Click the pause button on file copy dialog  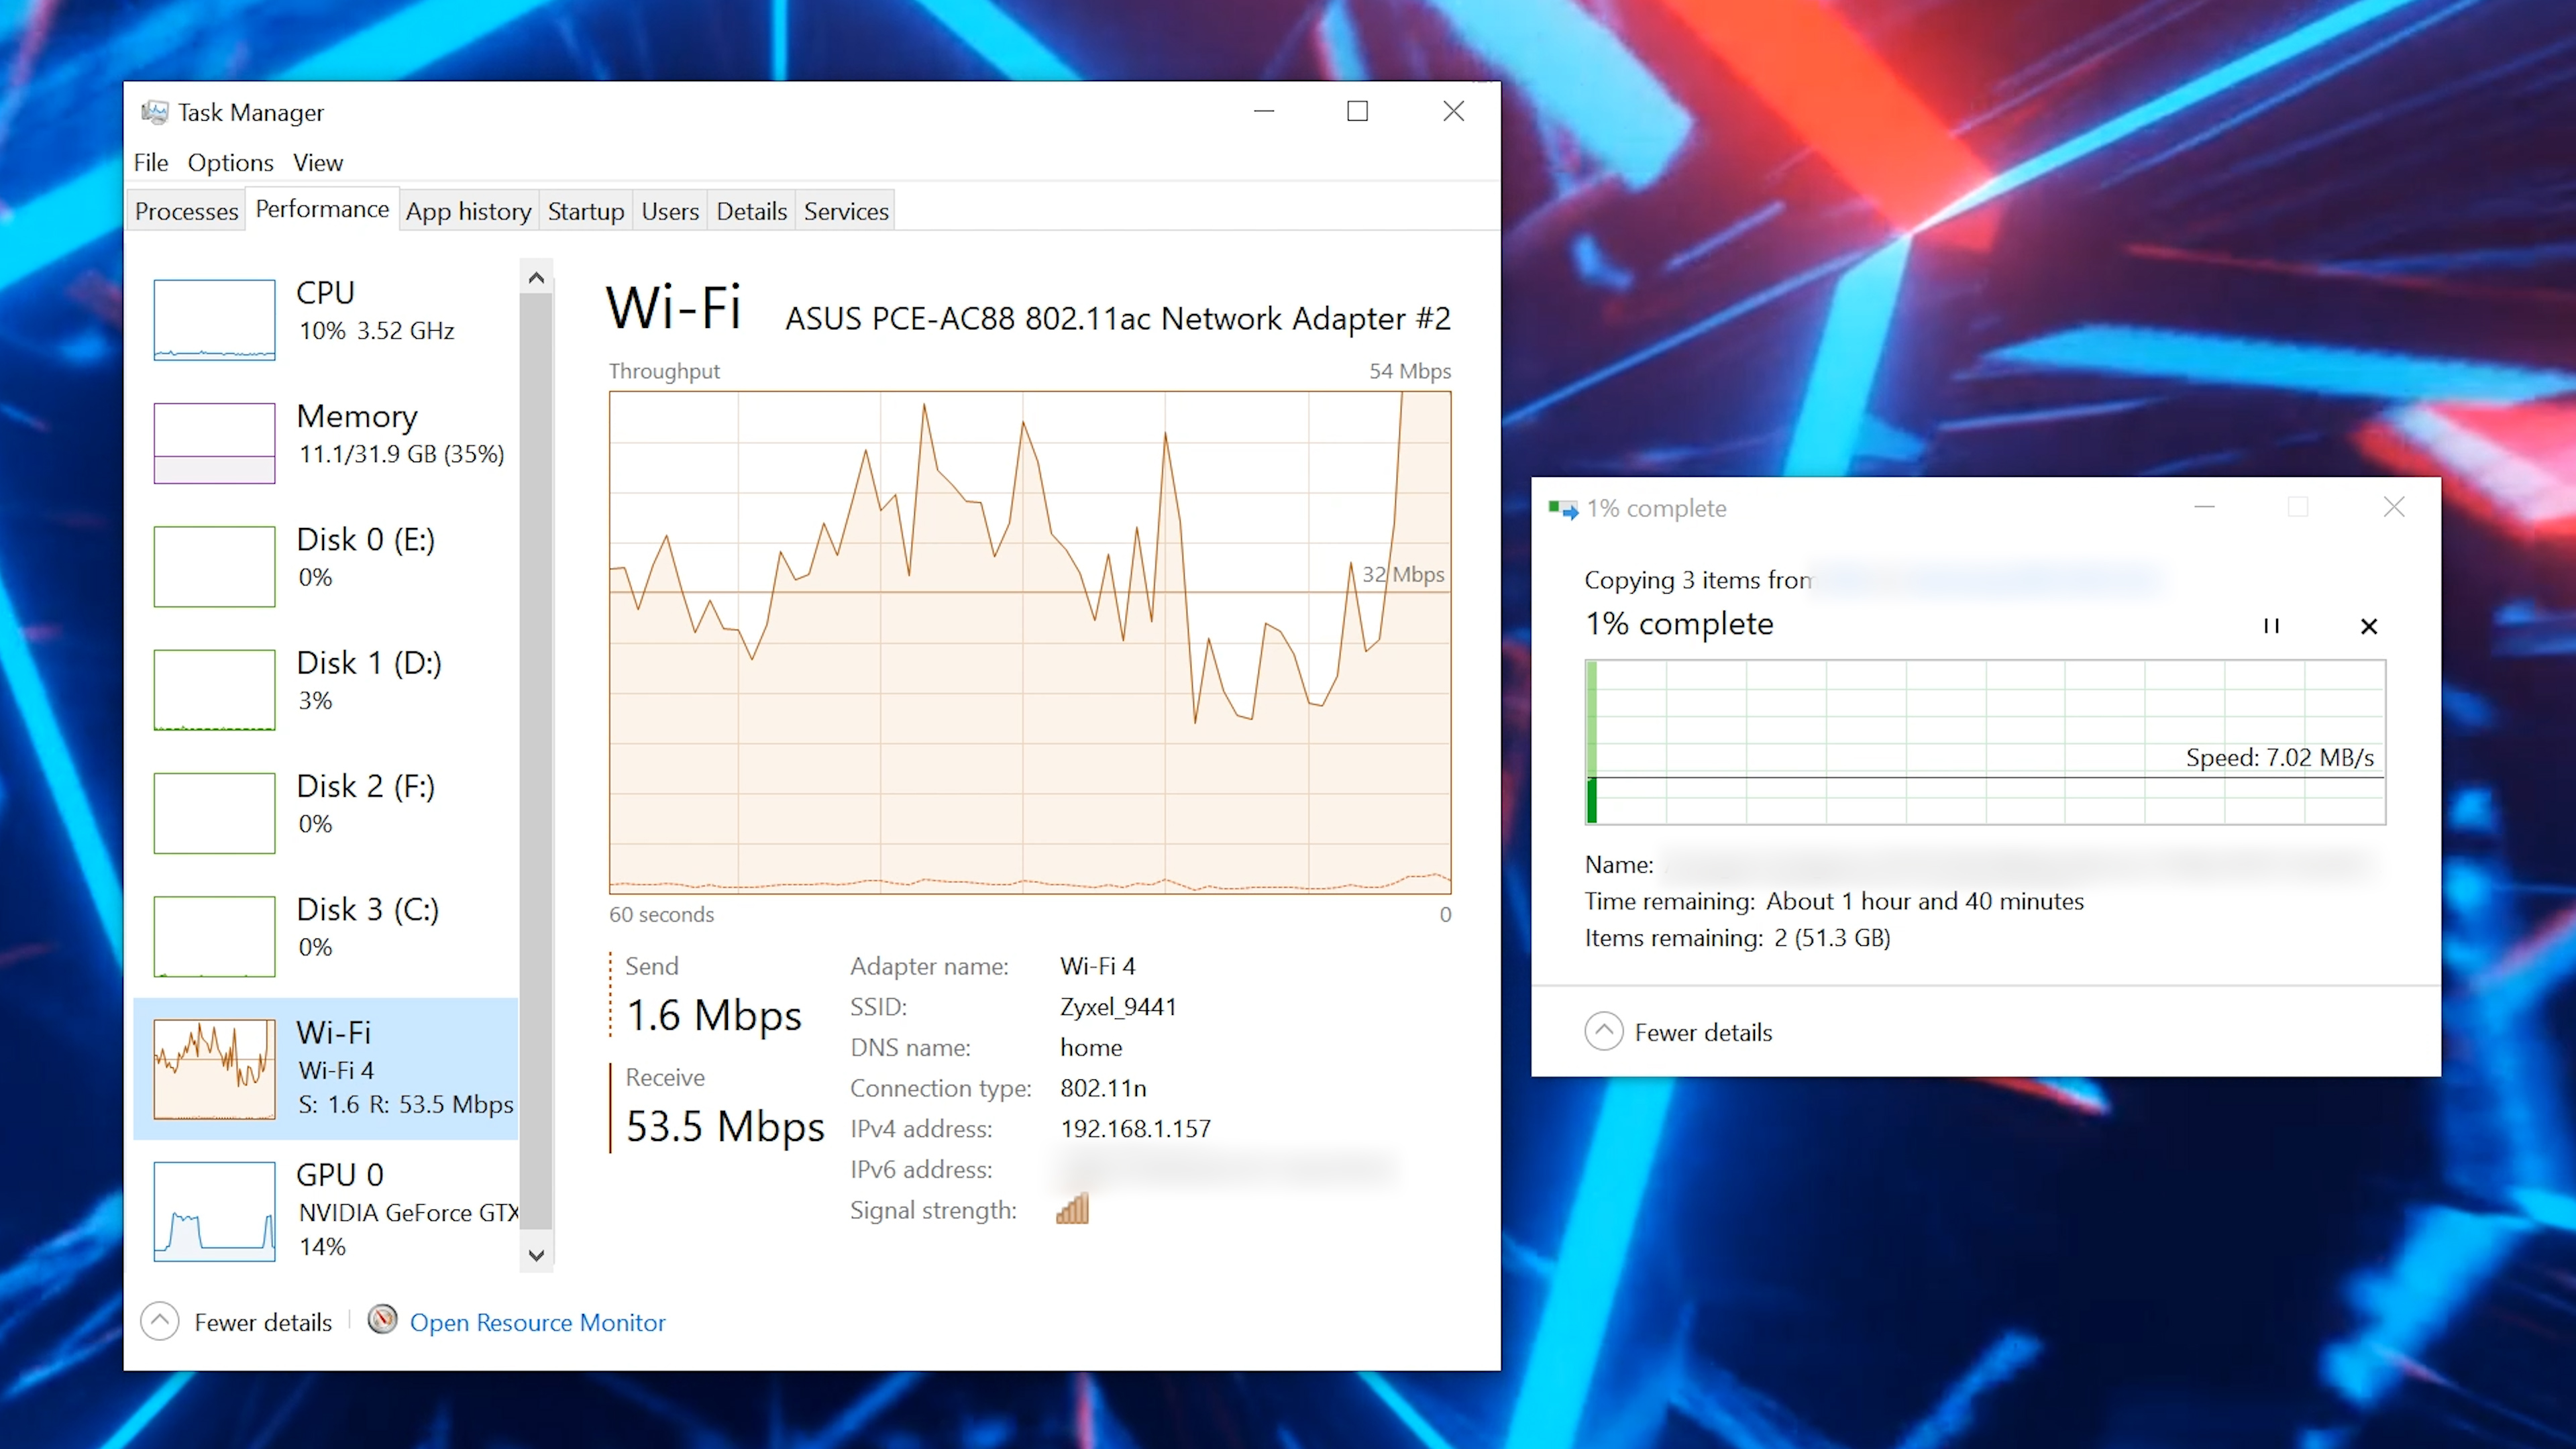tap(2271, 623)
